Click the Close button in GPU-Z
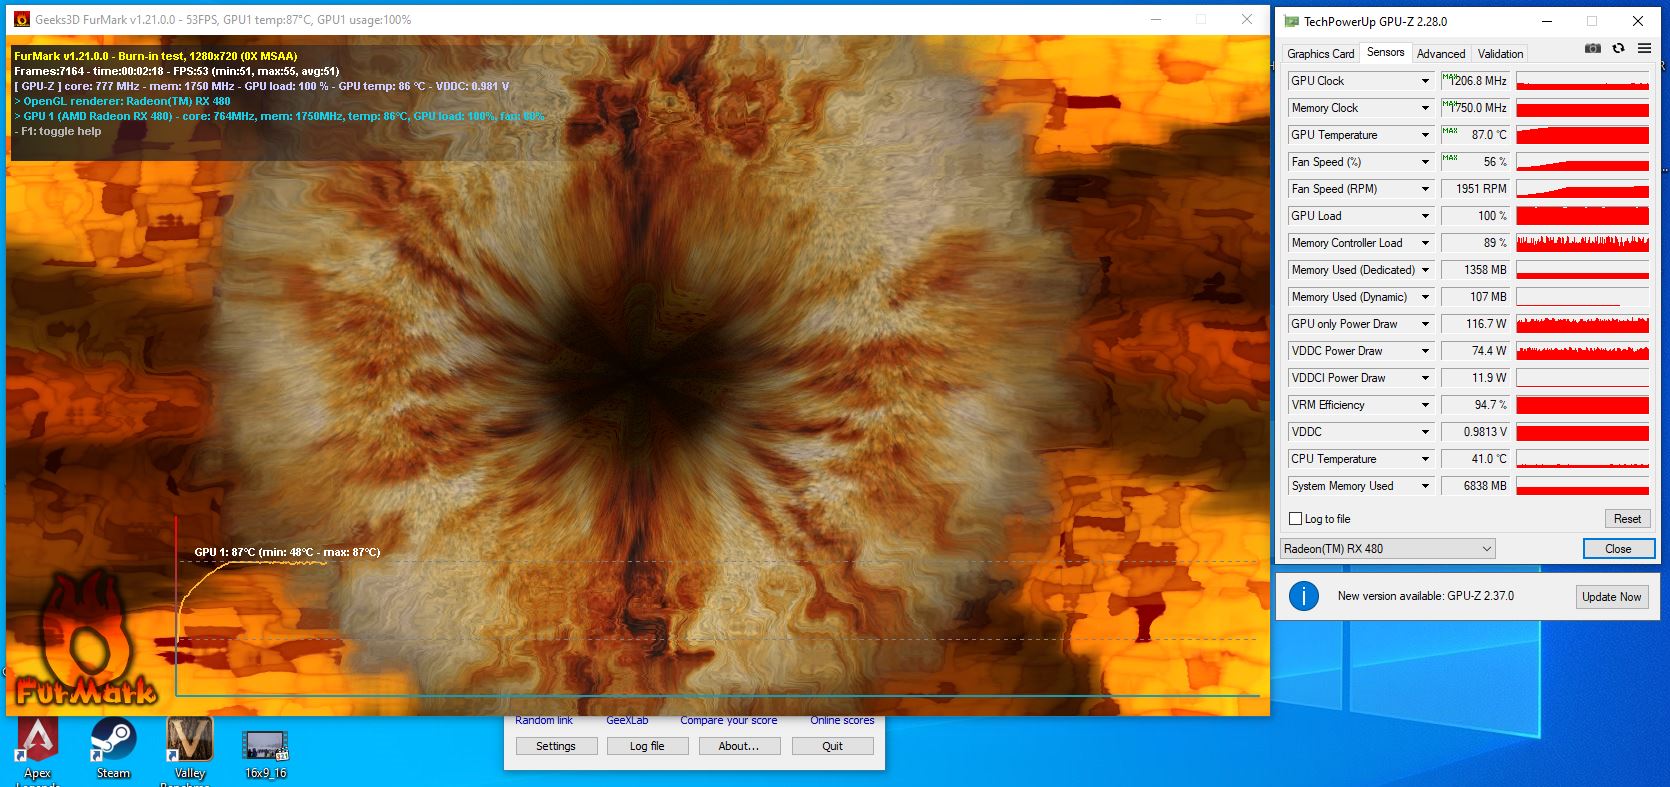 tap(1618, 548)
